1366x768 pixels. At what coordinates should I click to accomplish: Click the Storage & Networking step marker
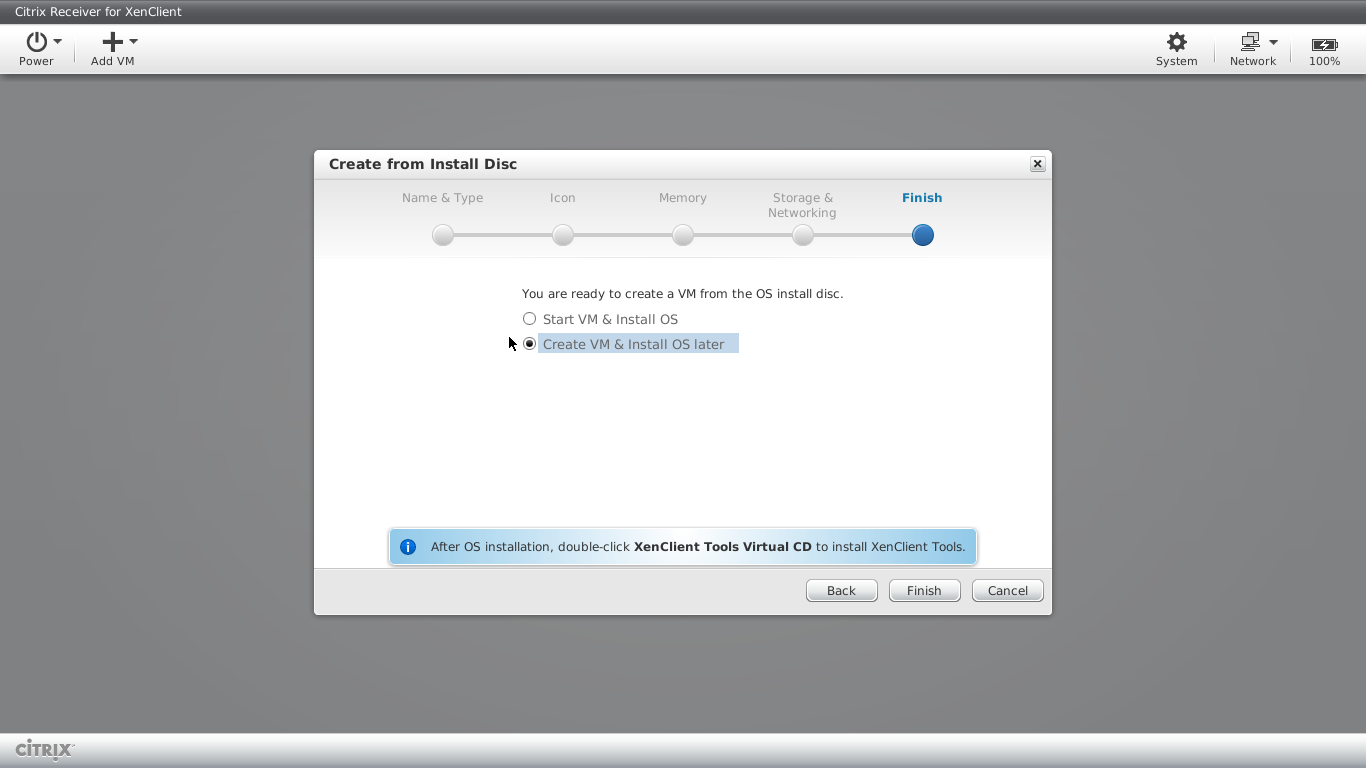coord(803,235)
